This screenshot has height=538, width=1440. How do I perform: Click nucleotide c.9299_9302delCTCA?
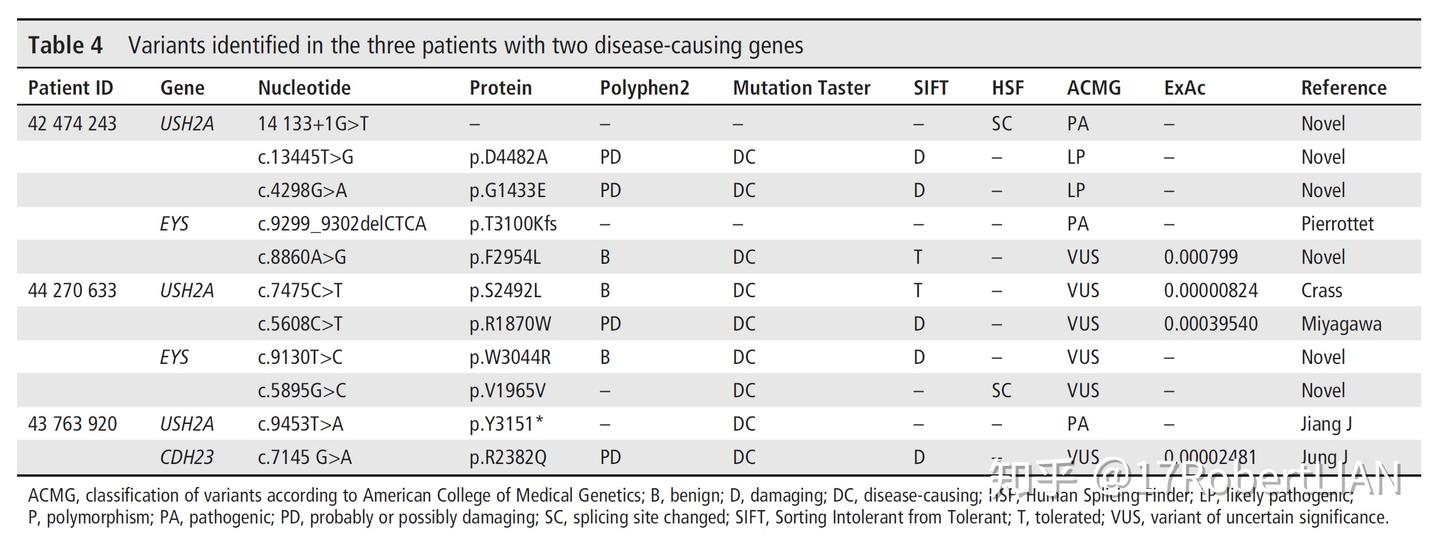pyautogui.click(x=342, y=224)
